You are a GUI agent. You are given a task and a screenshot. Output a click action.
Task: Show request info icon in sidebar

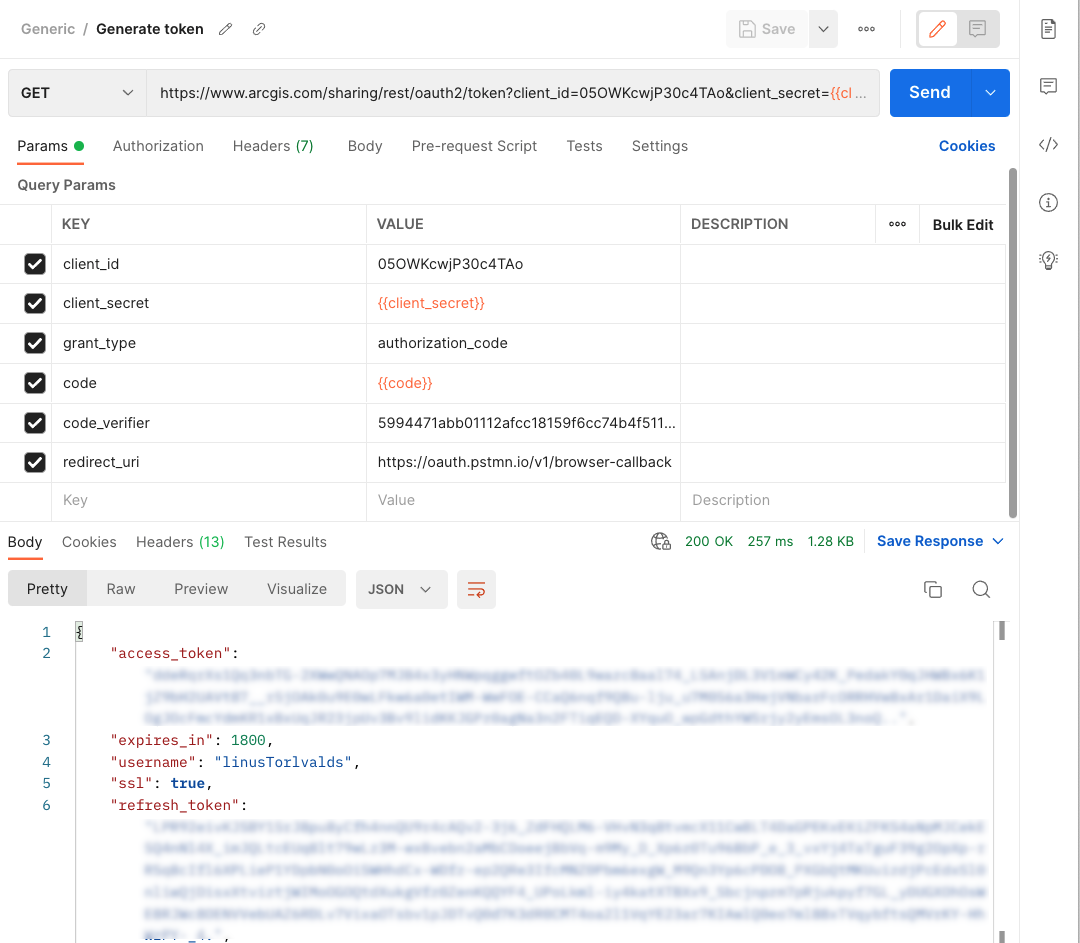point(1048,203)
